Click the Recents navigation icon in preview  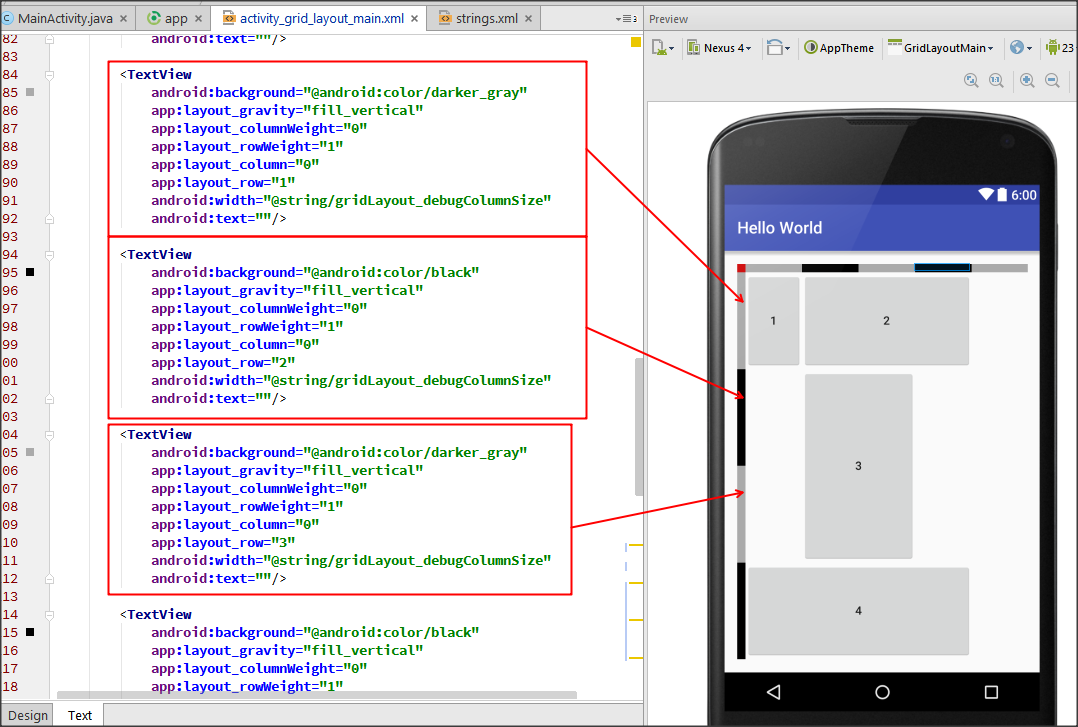coord(991,692)
